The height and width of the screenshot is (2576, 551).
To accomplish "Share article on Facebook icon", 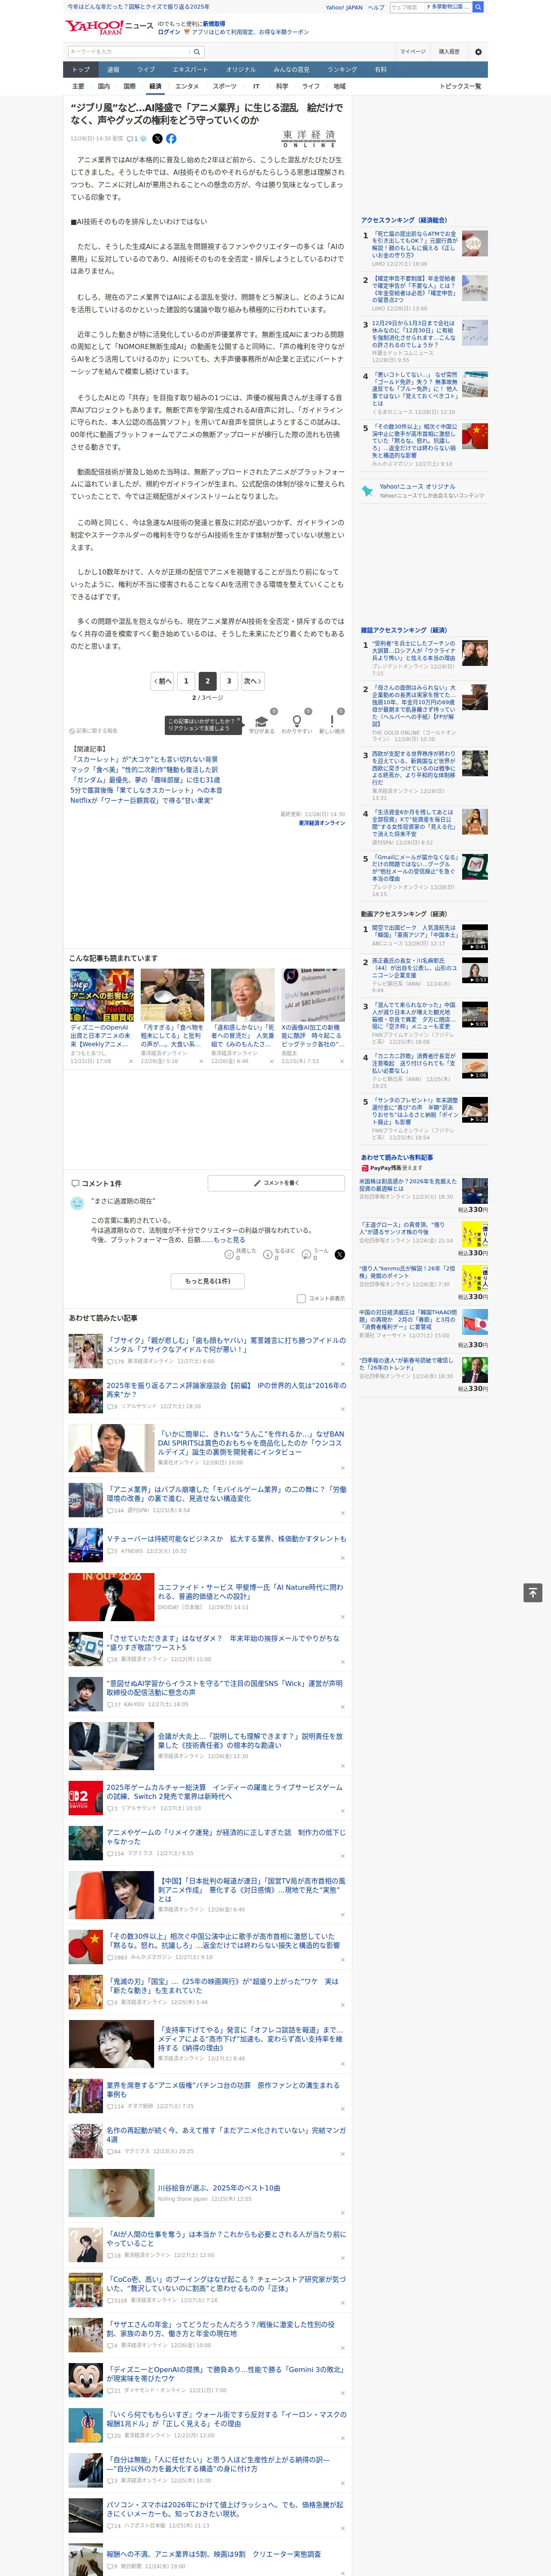I will click(x=171, y=139).
